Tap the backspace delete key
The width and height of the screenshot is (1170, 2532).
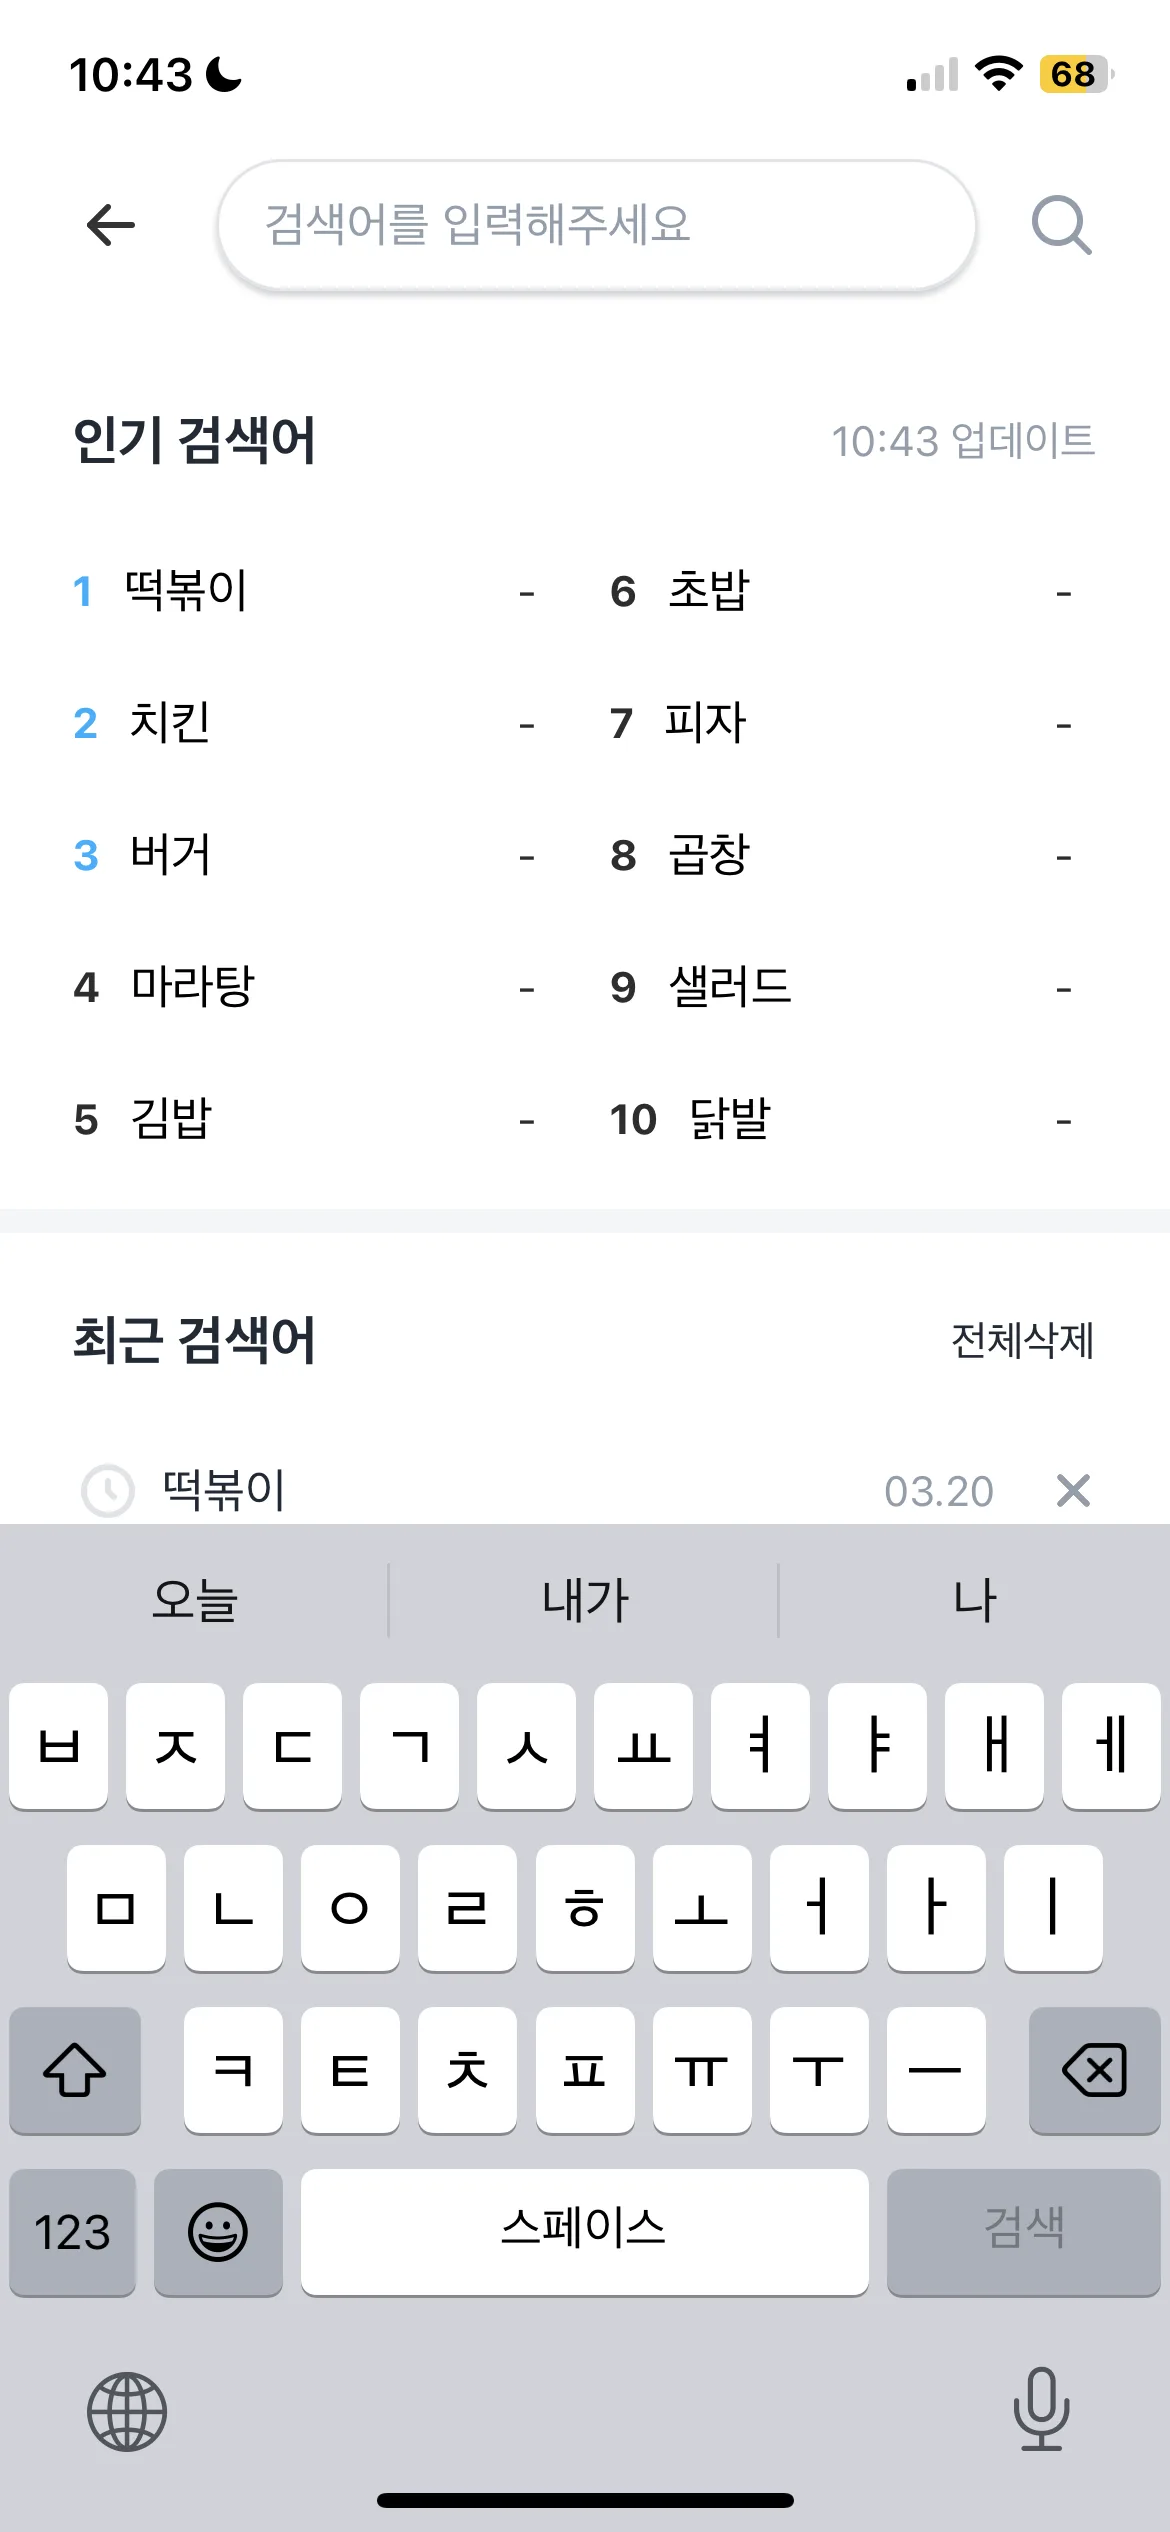1095,2070
